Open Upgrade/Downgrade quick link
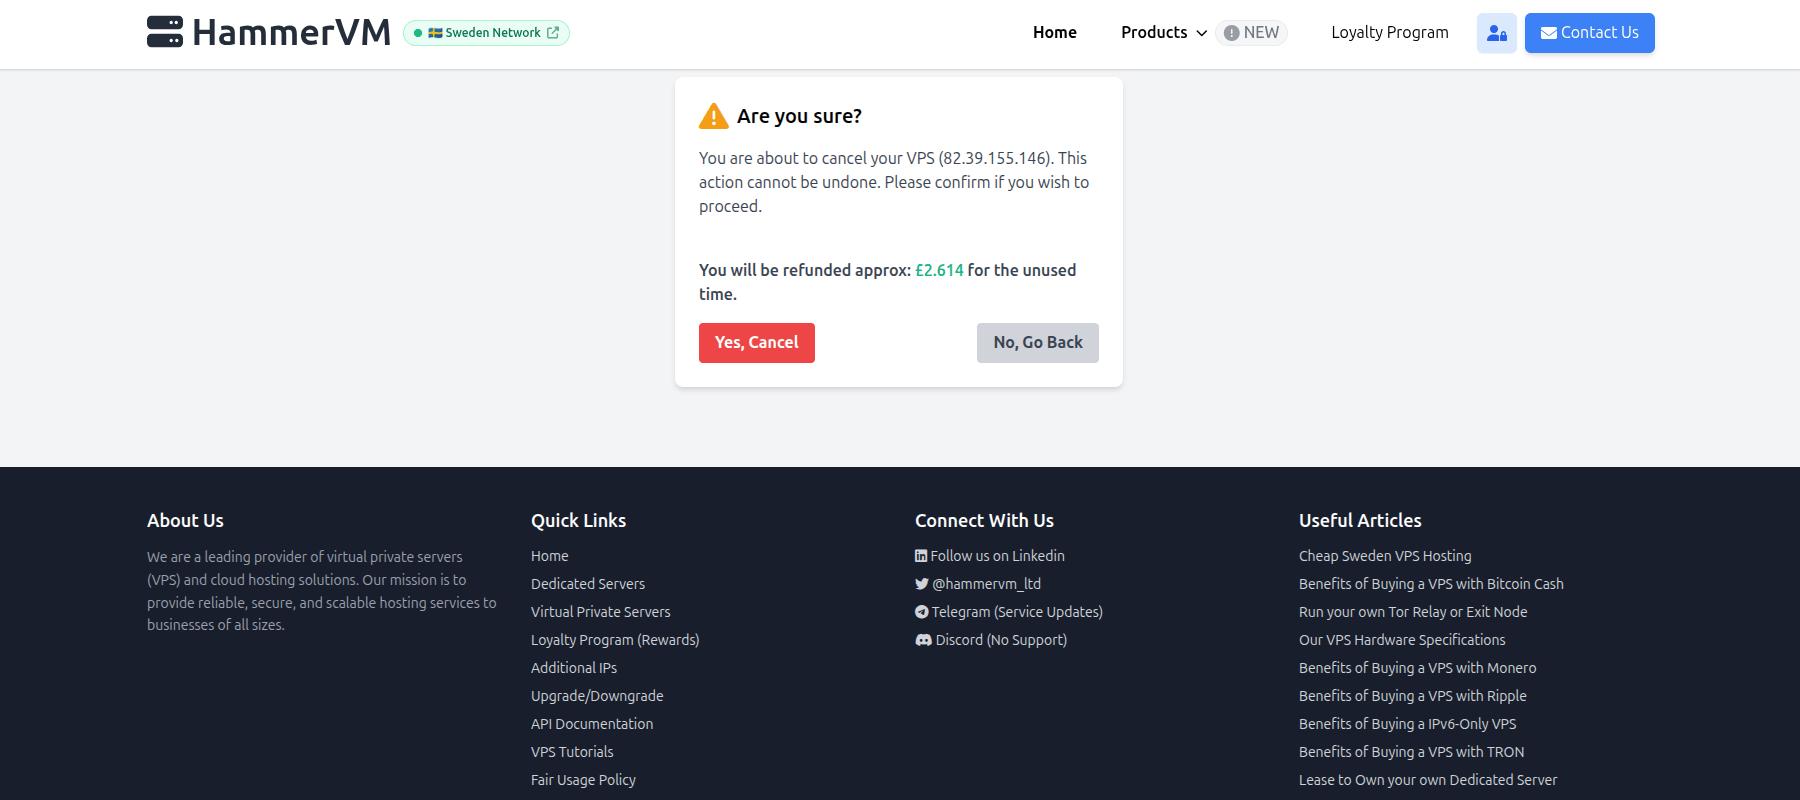This screenshot has width=1800, height=800. (x=597, y=696)
